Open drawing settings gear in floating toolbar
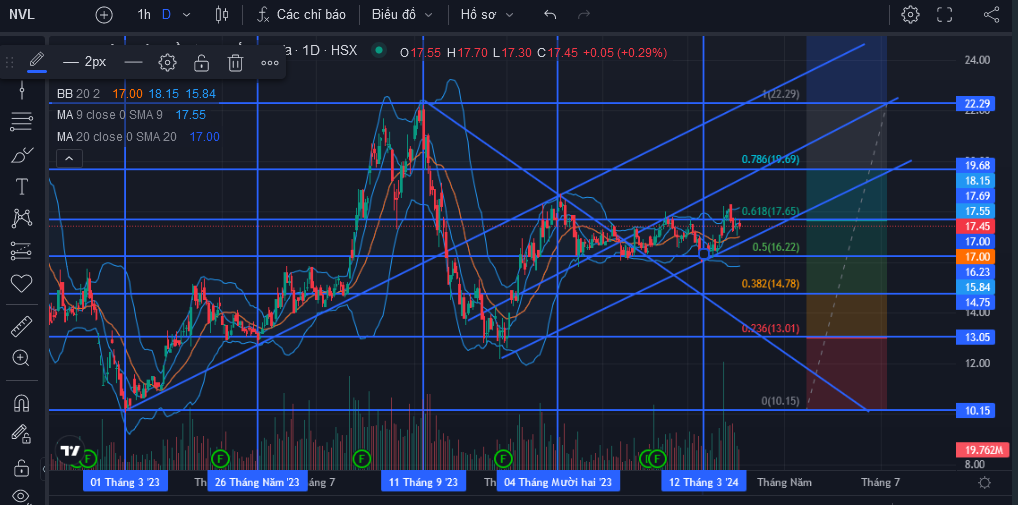Image resolution: width=1018 pixels, height=505 pixels. (168, 62)
